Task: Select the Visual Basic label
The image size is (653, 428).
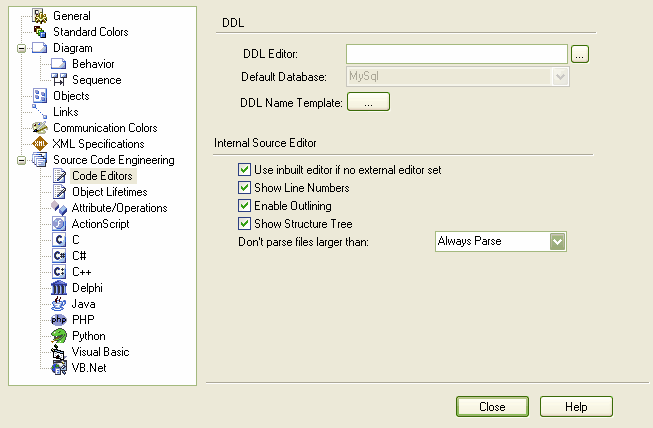Action: pyautogui.click(x=100, y=352)
